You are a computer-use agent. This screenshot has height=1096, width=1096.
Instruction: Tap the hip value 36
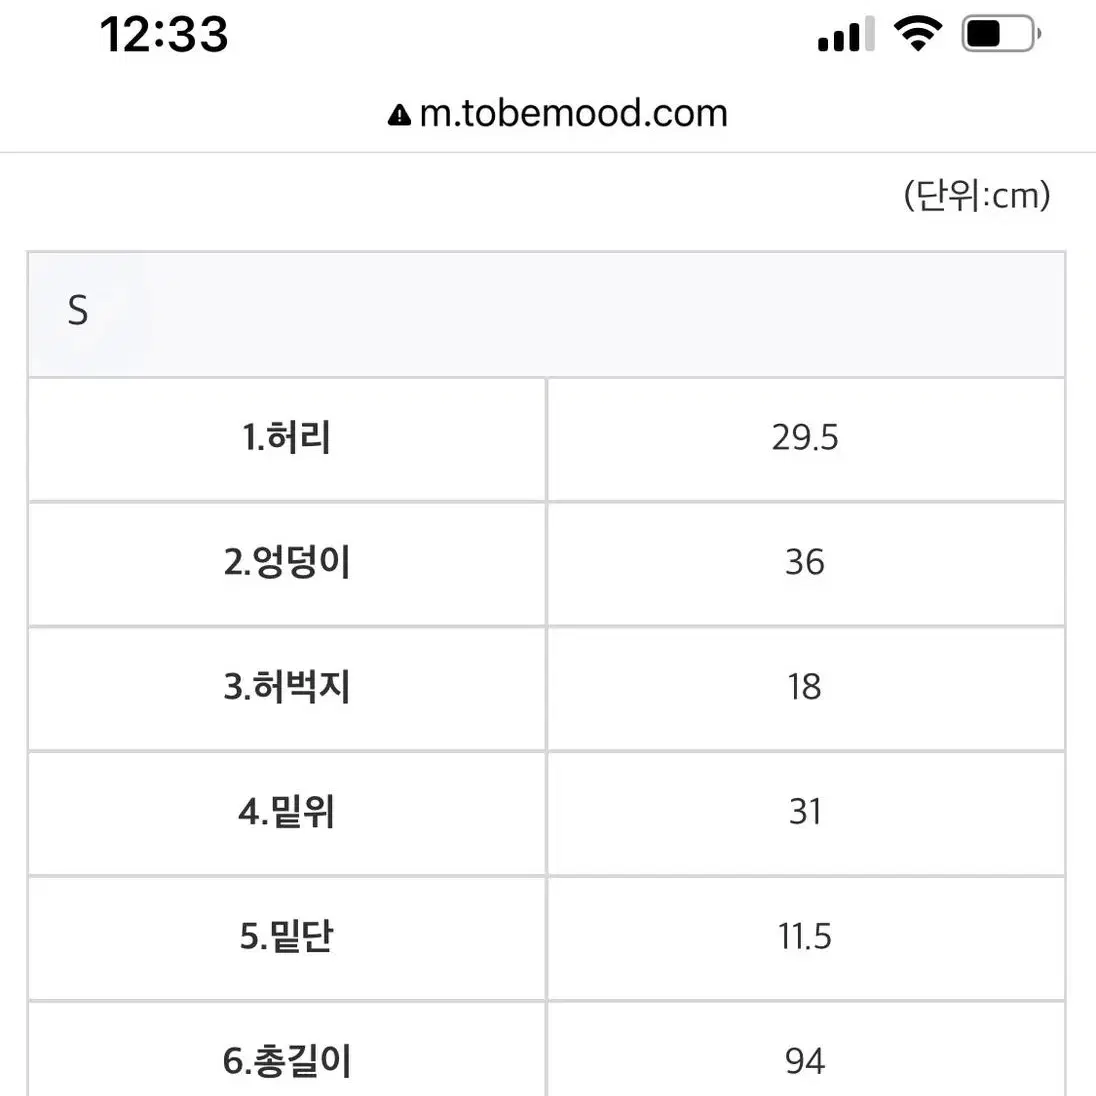point(806,564)
